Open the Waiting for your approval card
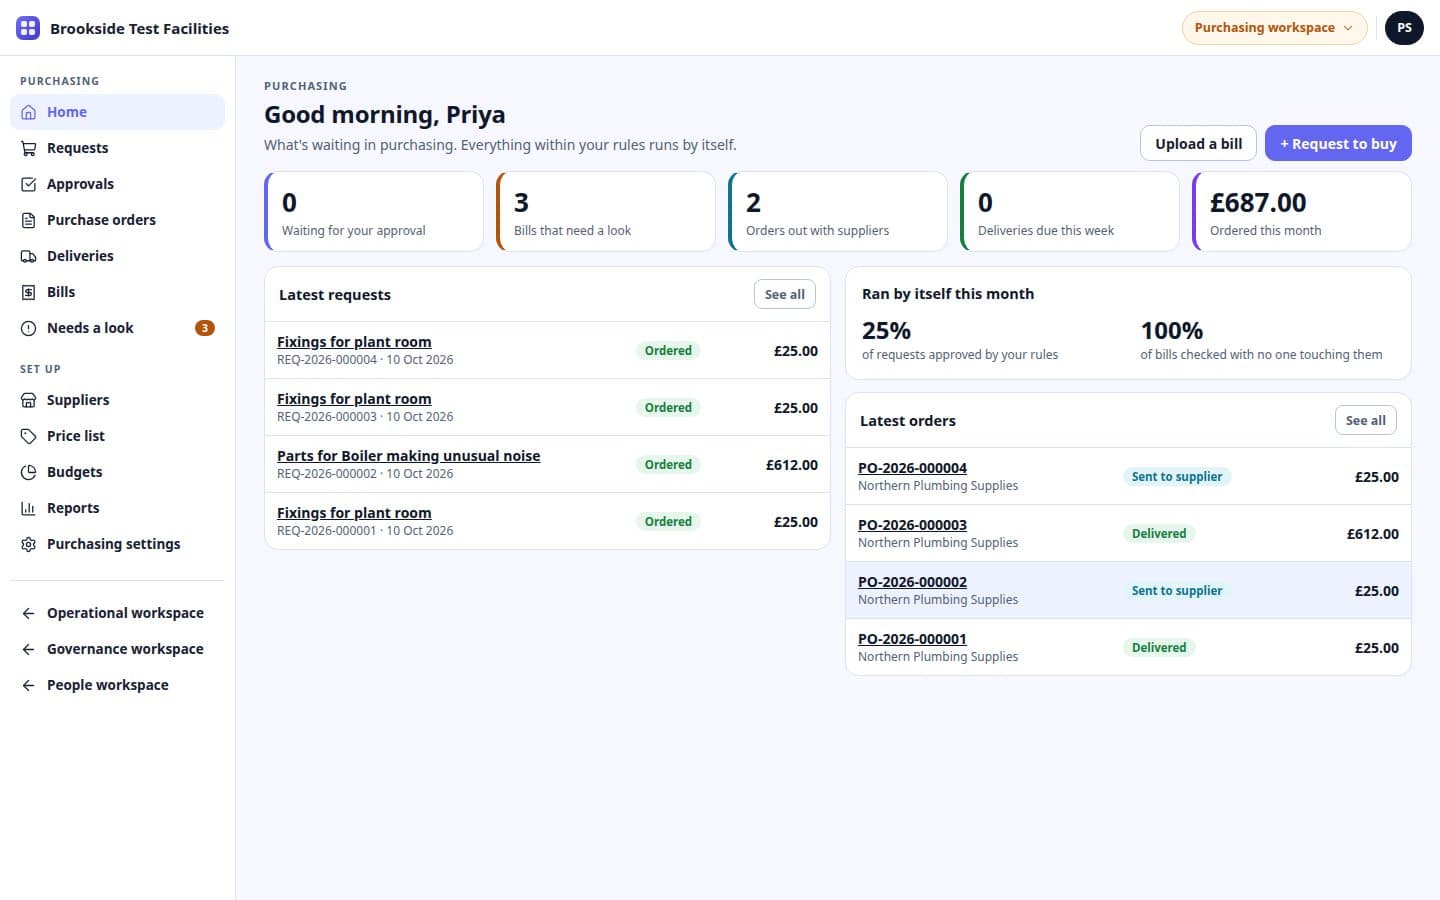The height and width of the screenshot is (900, 1440). 374,212
